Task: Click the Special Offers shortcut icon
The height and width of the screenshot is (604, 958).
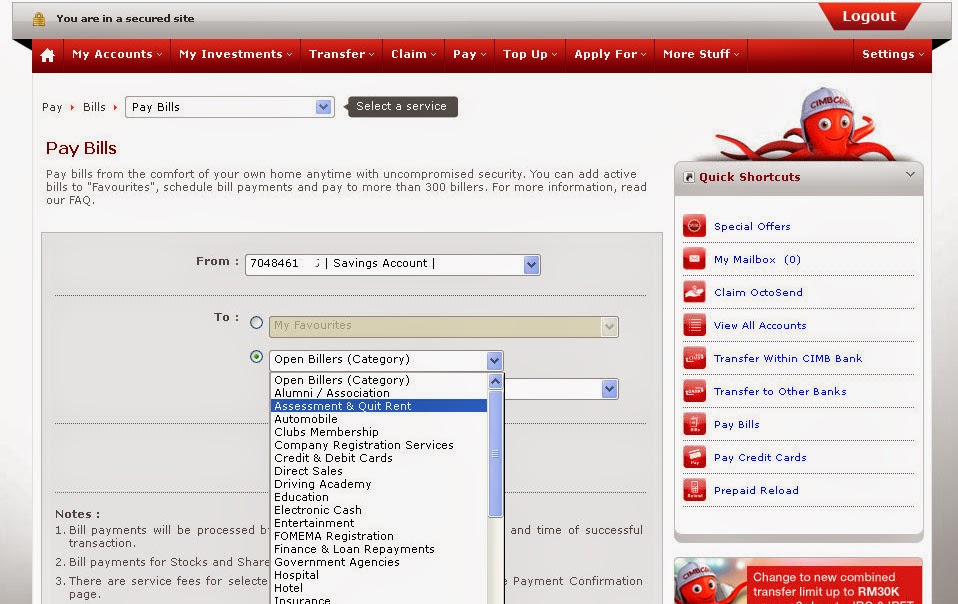Action: [694, 226]
